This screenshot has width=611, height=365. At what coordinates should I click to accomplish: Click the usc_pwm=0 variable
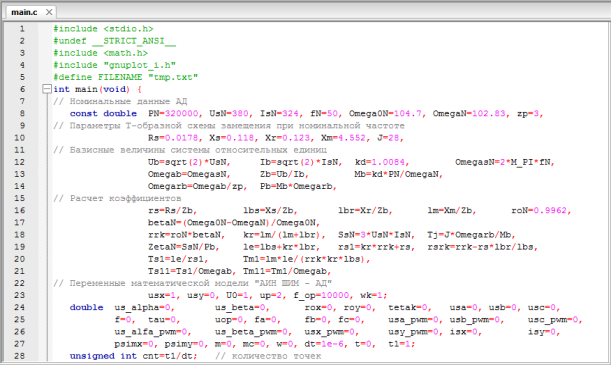coord(553,320)
